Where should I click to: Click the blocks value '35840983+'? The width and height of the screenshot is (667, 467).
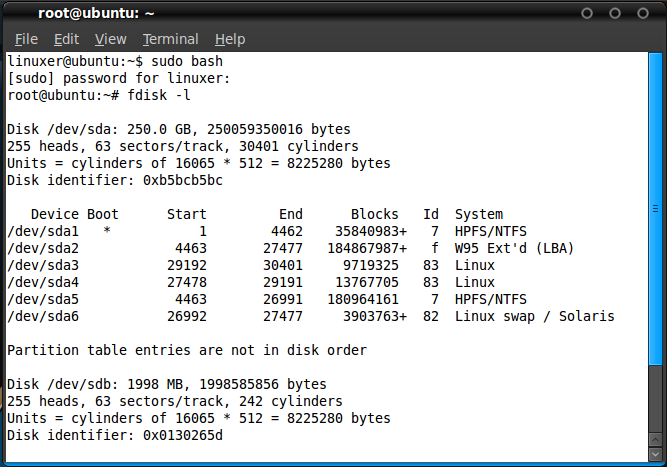pyautogui.click(x=371, y=231)
